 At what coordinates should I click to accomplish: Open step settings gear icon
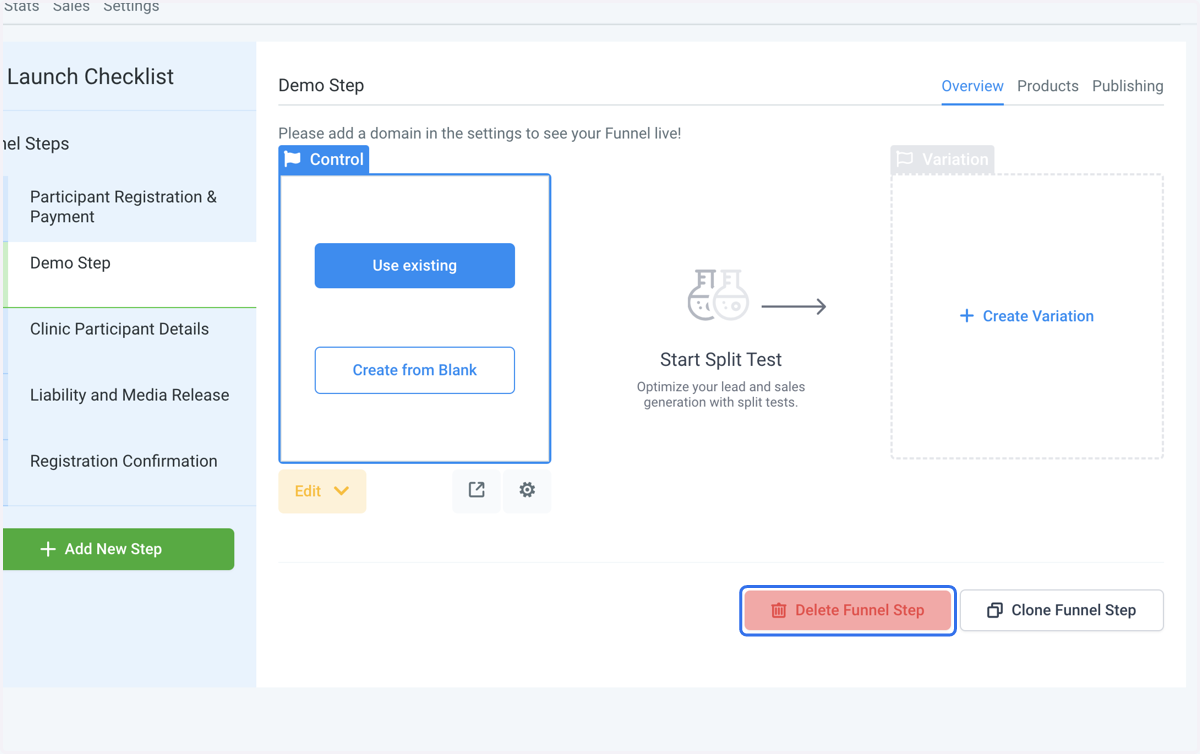click(527, 490)
